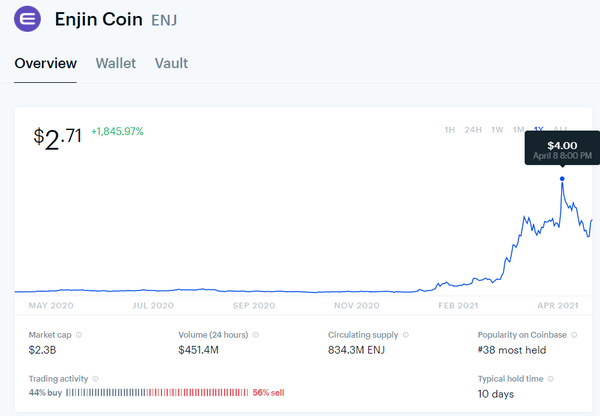Go to the Vault tab

tap(171, 63)
